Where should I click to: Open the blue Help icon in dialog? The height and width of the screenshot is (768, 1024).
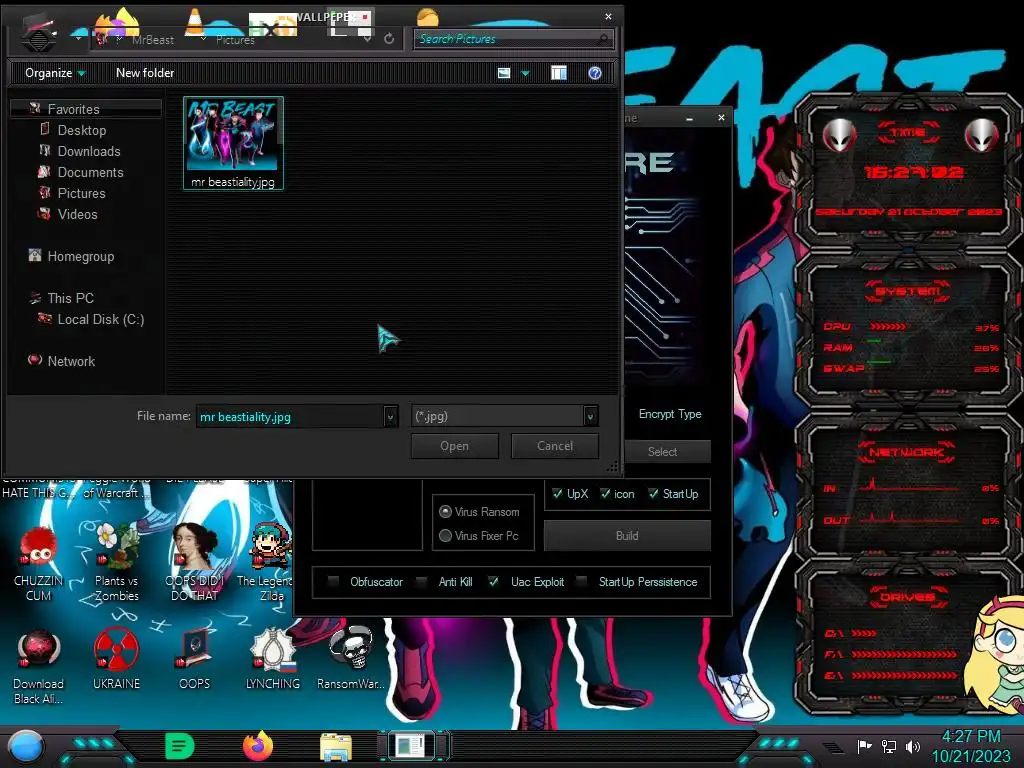[594, 73]
